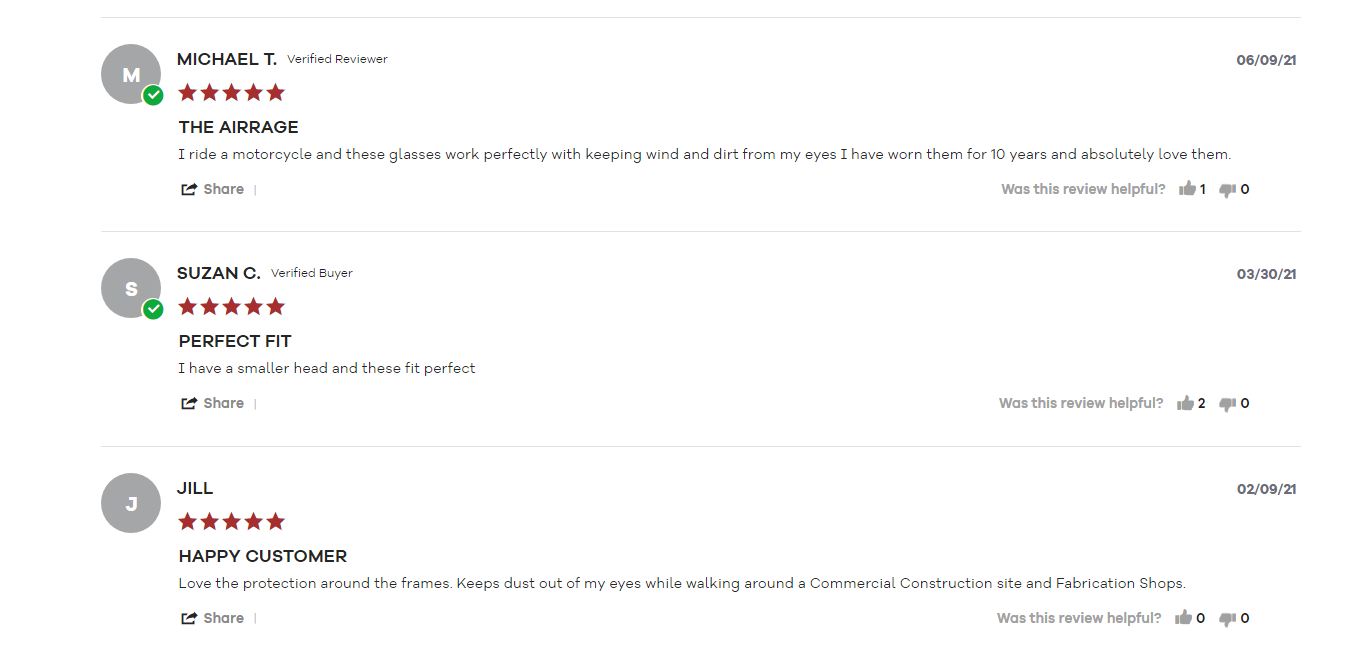Click the Suzan C. reviewer name

coord(218,273)
